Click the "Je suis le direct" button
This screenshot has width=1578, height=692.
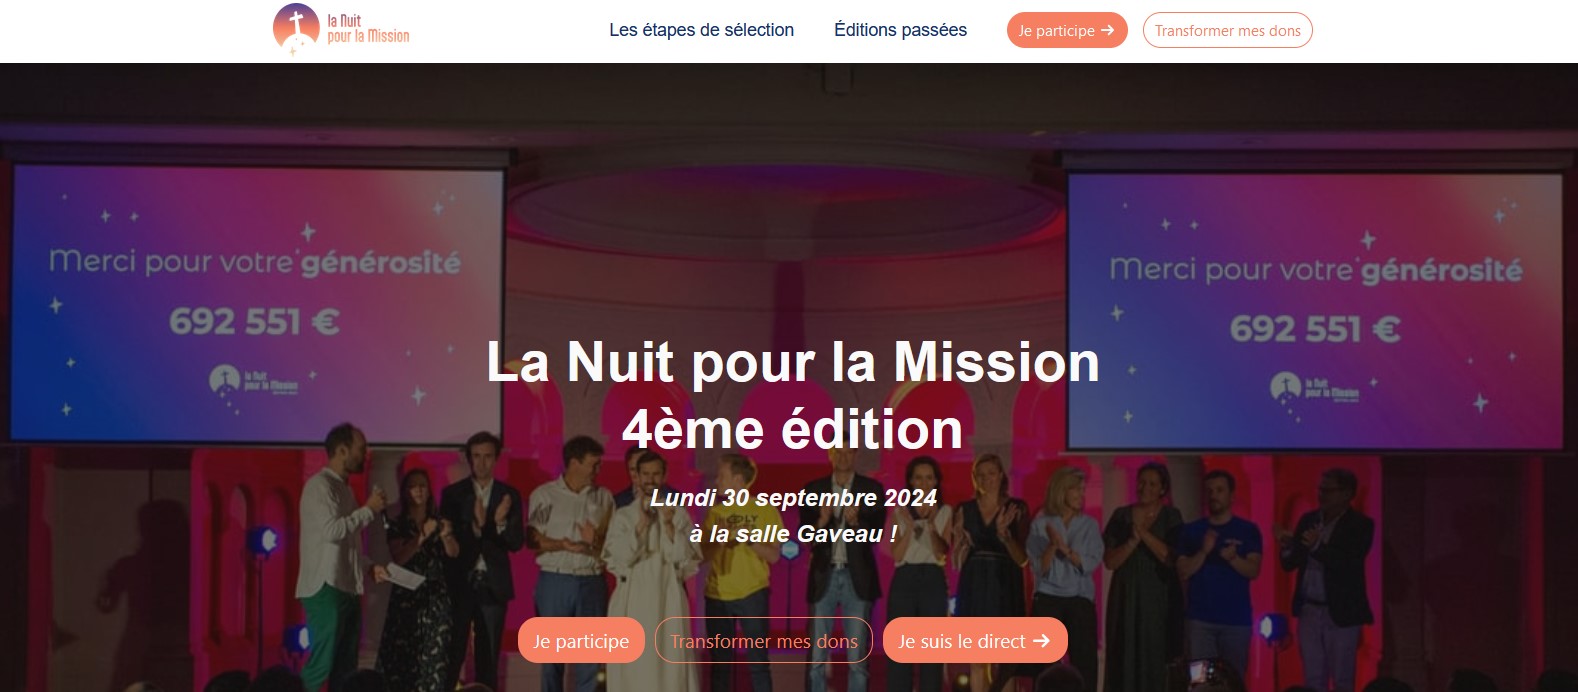(975, 641)
